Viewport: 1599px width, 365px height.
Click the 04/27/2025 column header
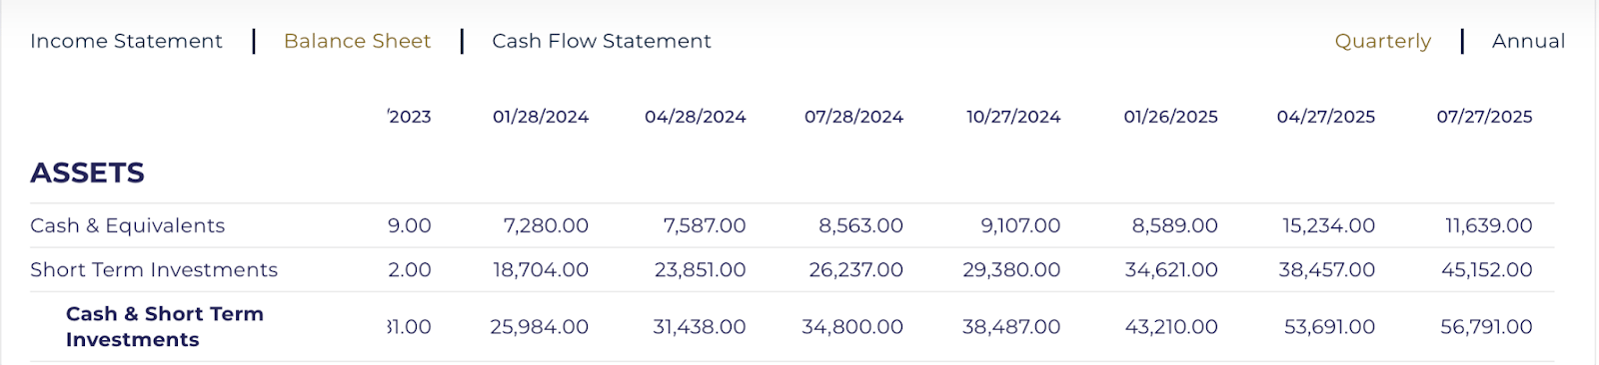[x=1326, y=117]
